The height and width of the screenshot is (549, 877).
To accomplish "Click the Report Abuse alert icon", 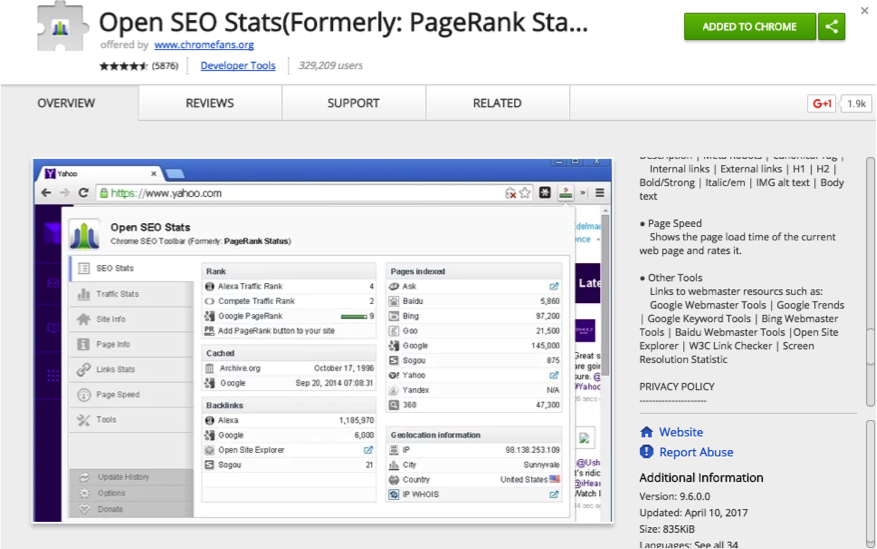I will click(x=646, y=451).
